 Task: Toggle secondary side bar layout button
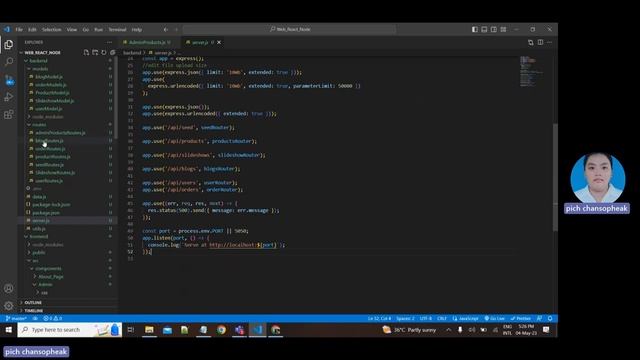[x=494, y=29]
